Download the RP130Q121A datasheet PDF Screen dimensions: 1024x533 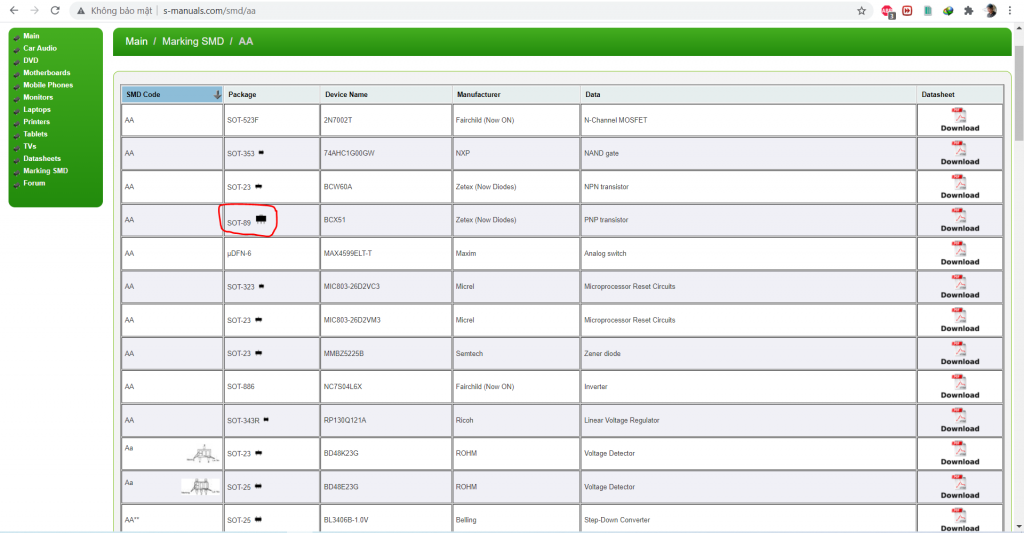point(959,420)
